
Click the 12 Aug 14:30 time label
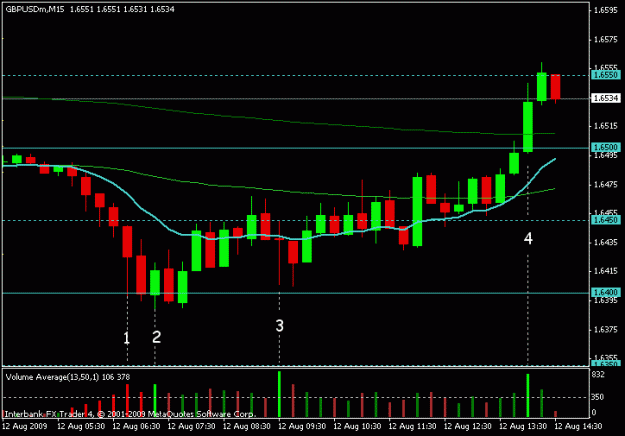tap(578, 426)
